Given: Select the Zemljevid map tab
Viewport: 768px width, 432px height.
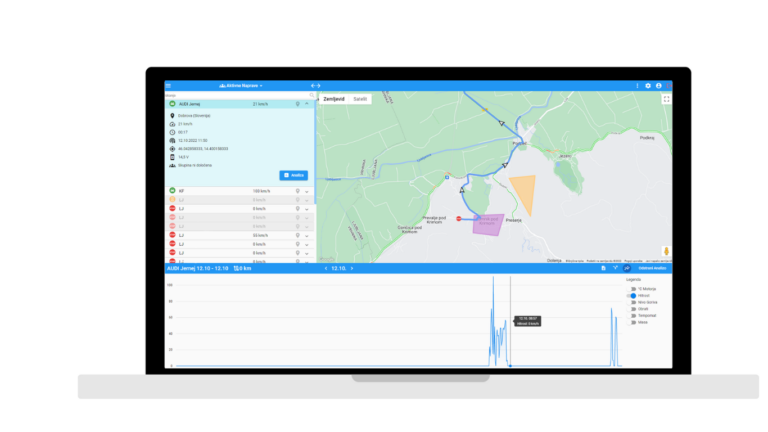Looking at the screenshot, I should point(333,99).
